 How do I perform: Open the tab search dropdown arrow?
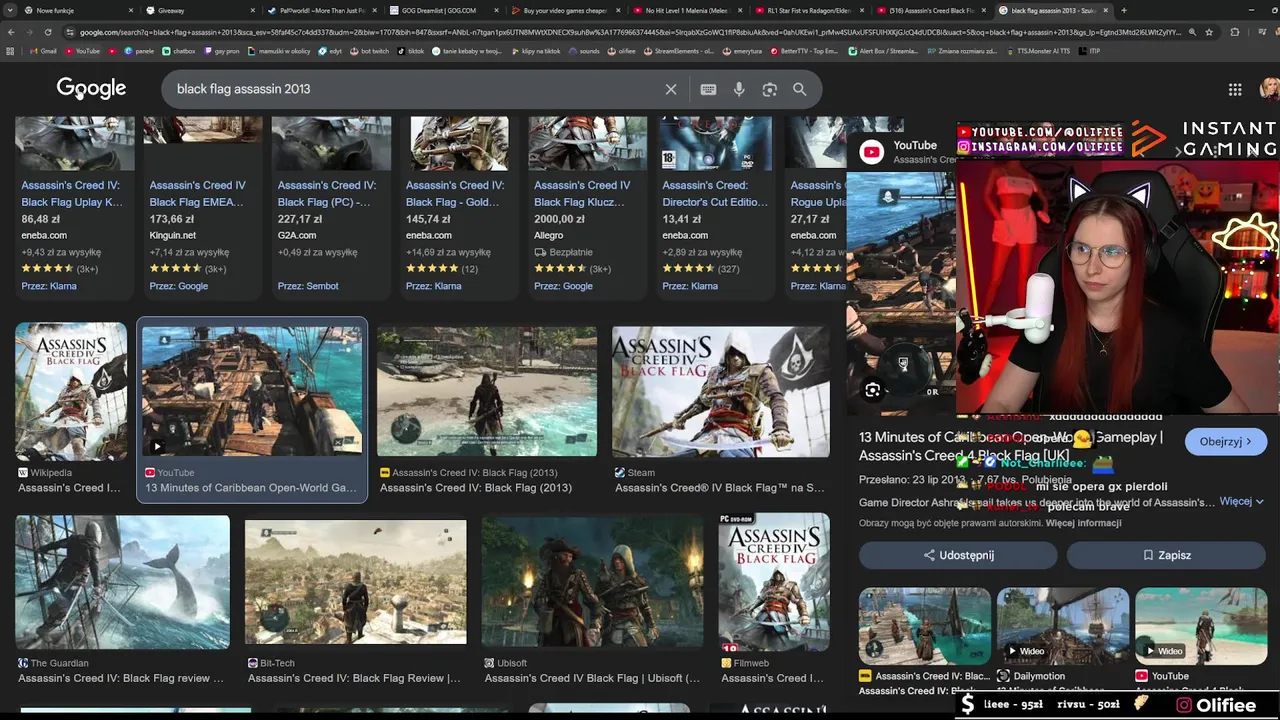click(x=10, y=10)
